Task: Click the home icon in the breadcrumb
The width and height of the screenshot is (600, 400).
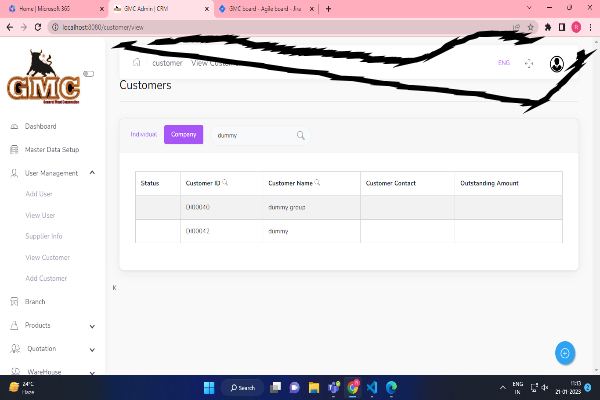Action: (137, 62)
